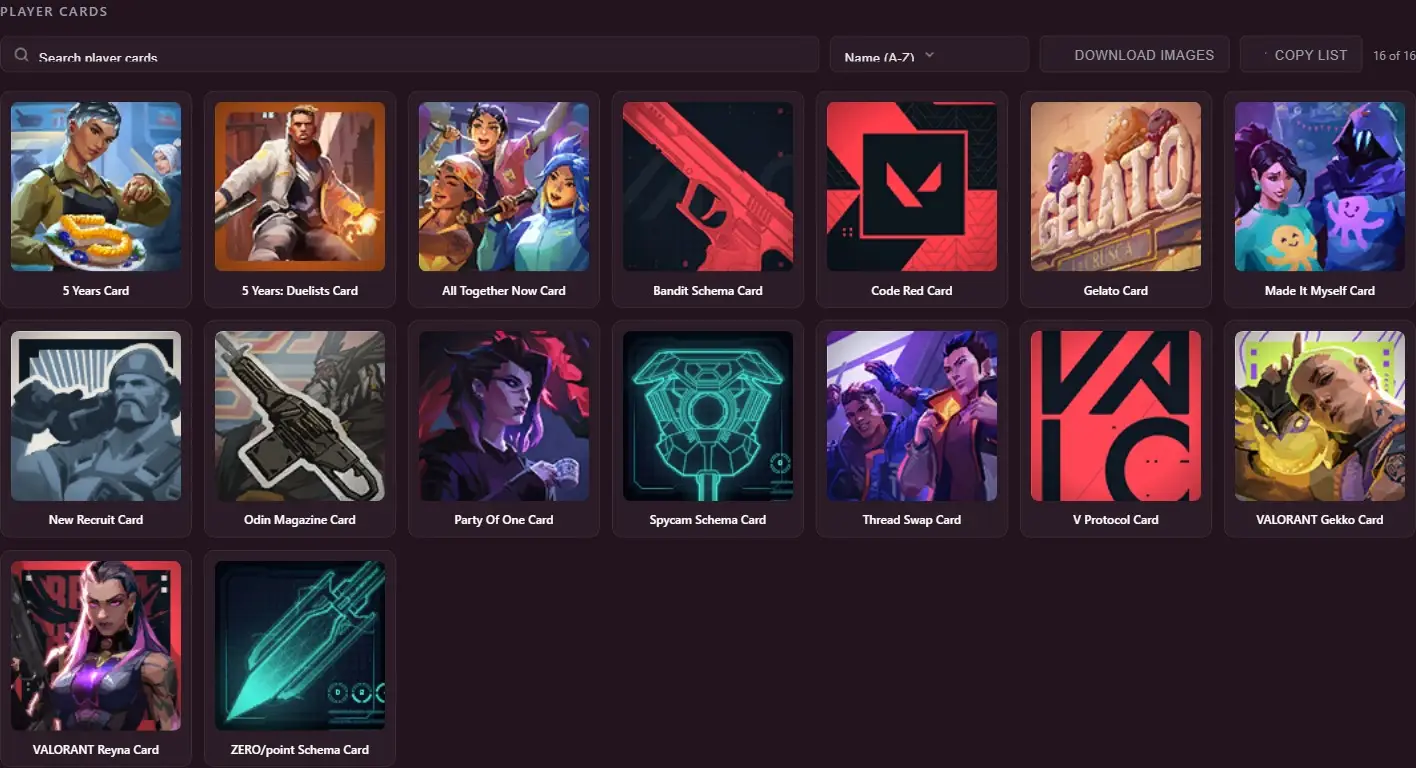Screen dimensions: 1416x768
Task: Click the "5 Years Card" label
Action: pyautogui.click(x=96, y=291)
